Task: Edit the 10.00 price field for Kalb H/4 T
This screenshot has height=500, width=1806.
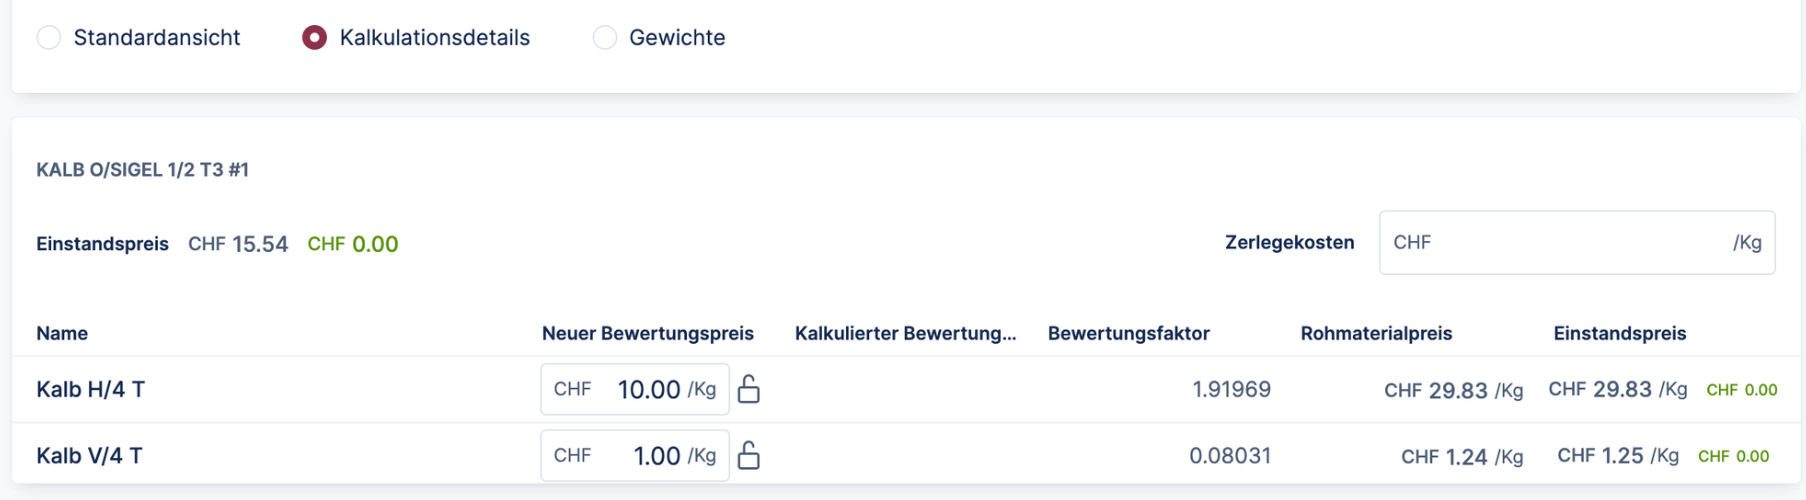Action: pos(647,389)
